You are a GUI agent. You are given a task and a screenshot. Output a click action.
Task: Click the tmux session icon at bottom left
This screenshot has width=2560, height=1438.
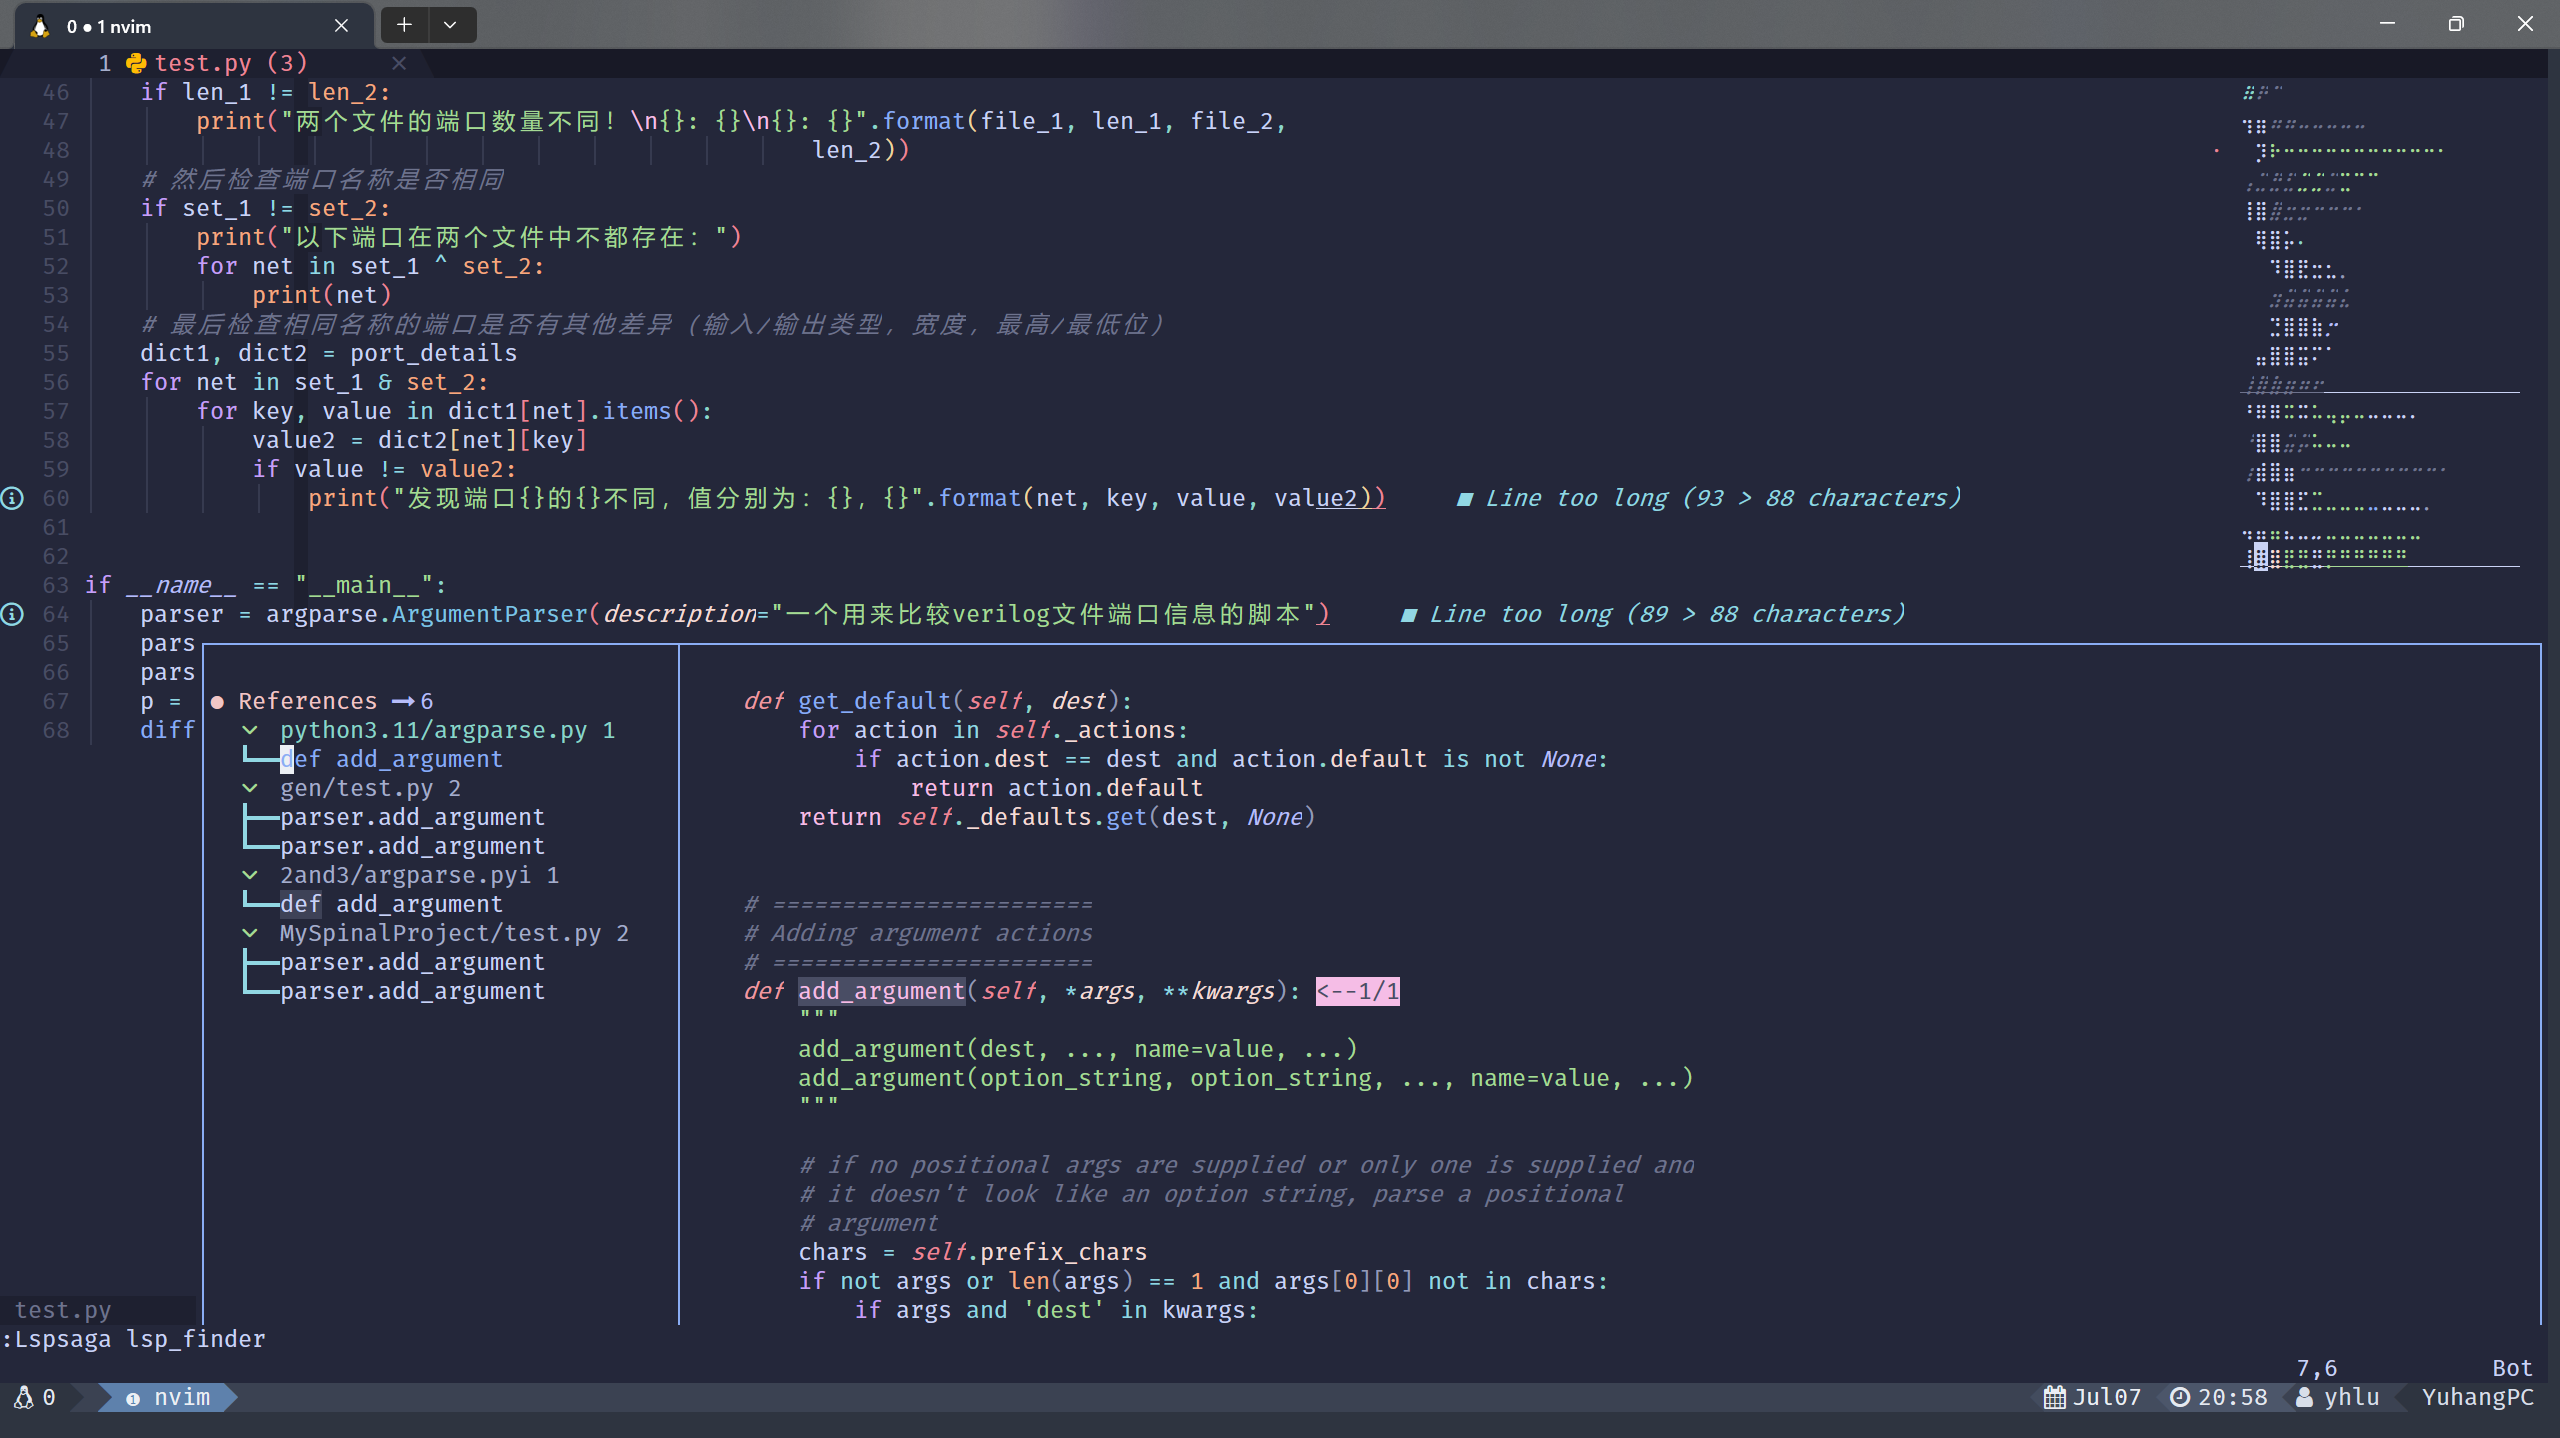[x=24, y=1397]
